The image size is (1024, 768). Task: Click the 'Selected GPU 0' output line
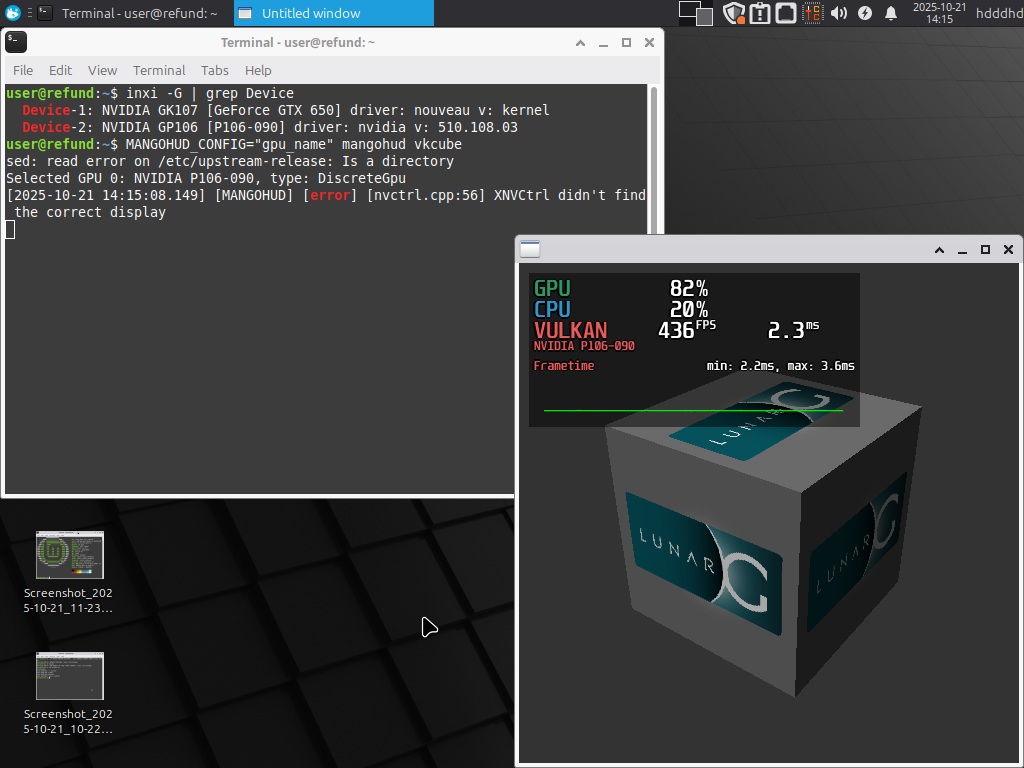[x=206, y=178]
